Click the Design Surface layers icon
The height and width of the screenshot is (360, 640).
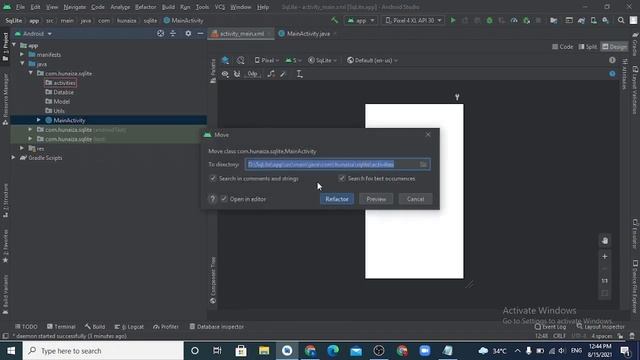coord(225,60)
